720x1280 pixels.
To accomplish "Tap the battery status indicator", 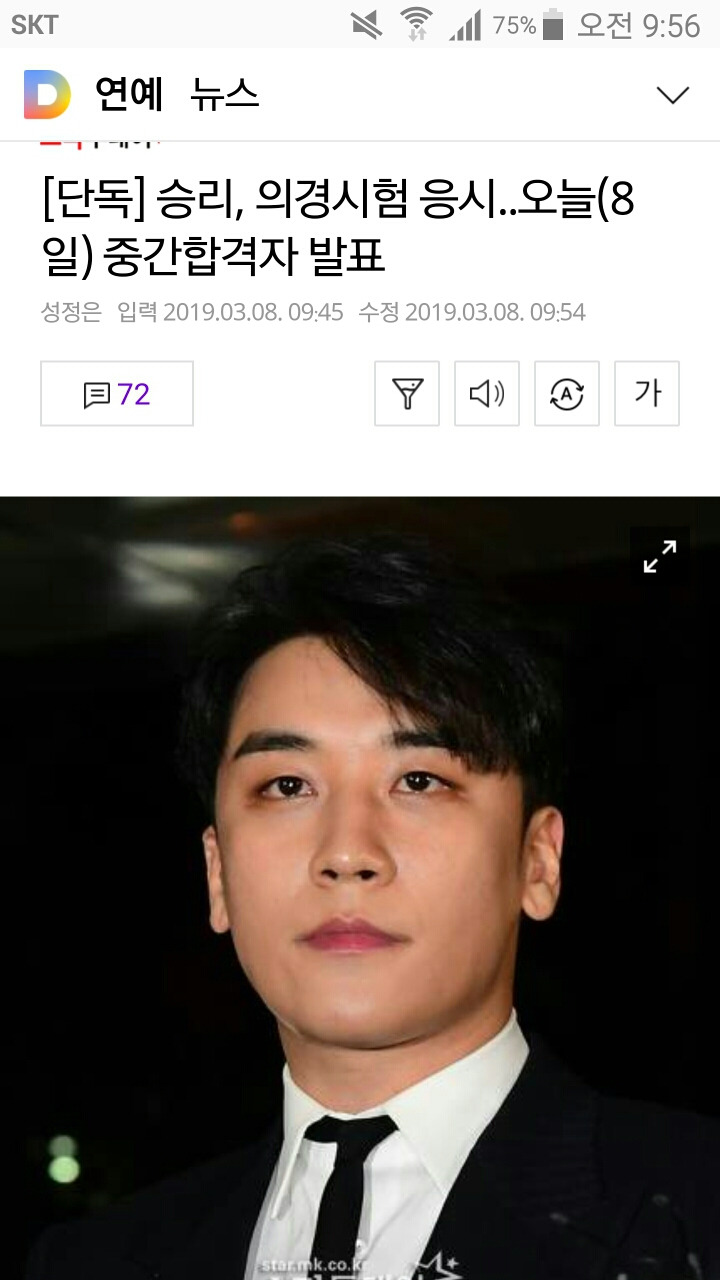I will click(553, 24).
